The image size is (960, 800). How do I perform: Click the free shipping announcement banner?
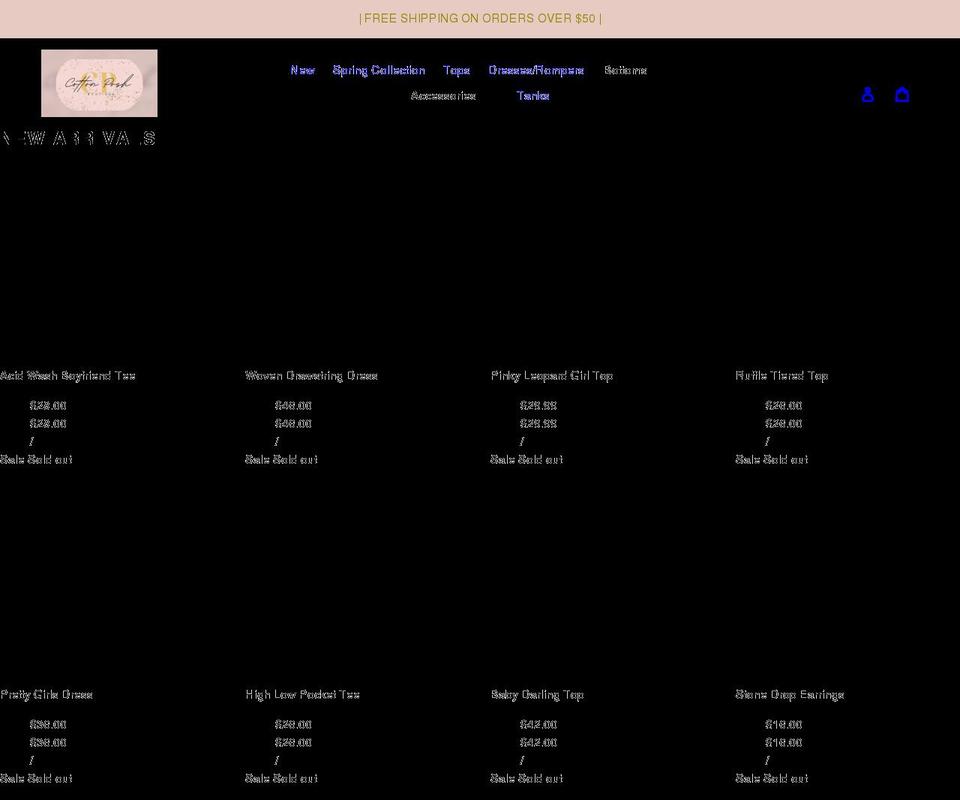tap(480, 19)
